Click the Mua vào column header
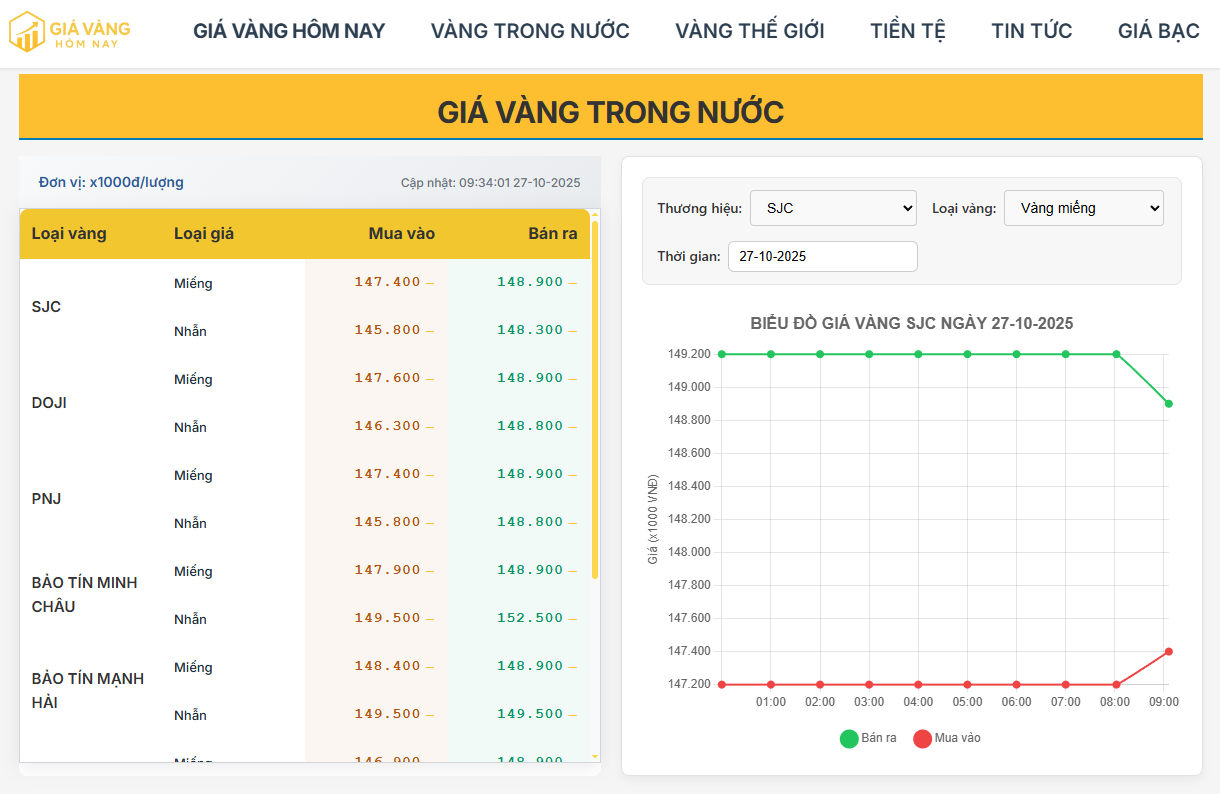The width and height of the screenshot is (1220, 794). click(401, 234)
